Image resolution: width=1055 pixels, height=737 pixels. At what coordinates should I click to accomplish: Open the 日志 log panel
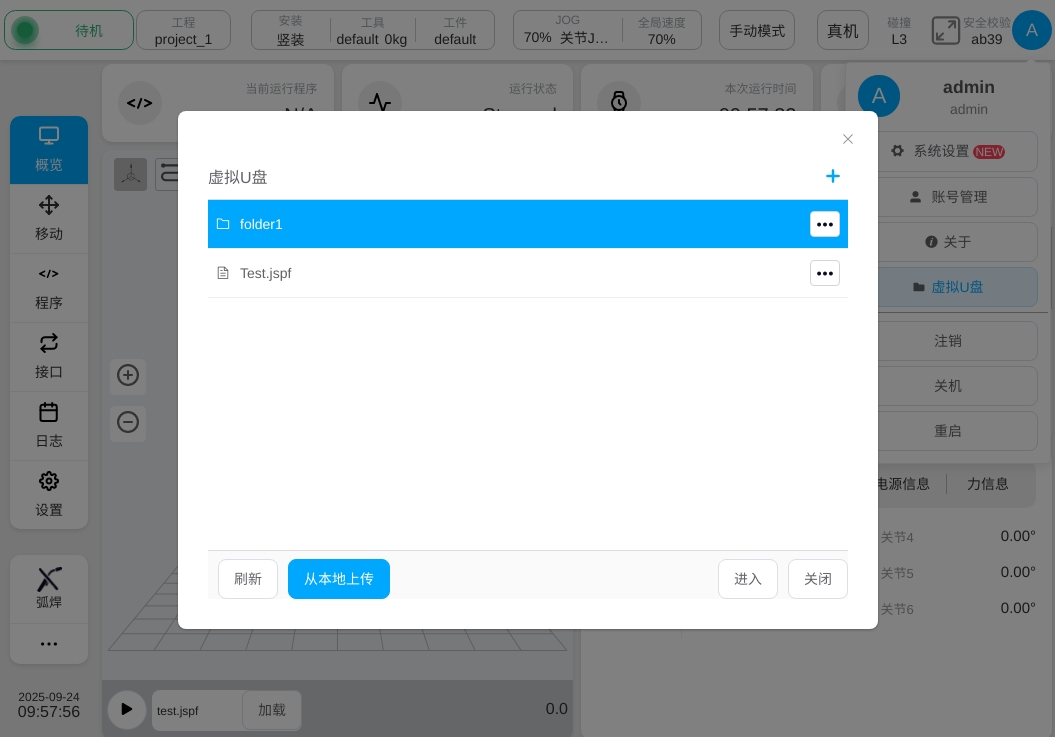pos(49,425)
